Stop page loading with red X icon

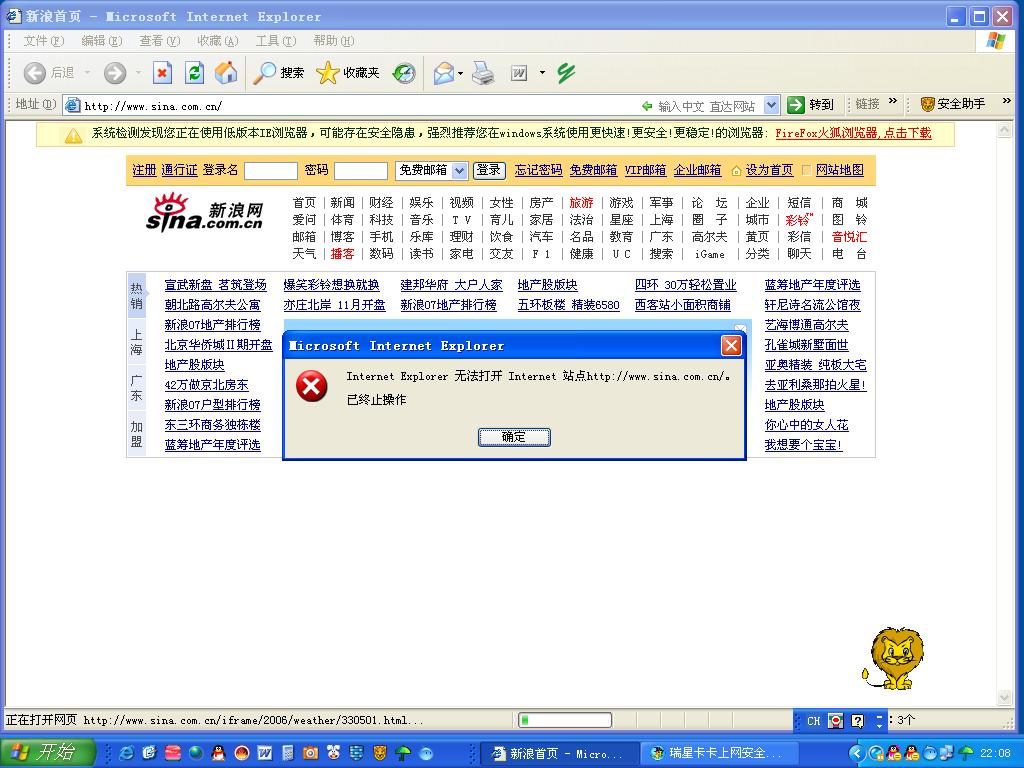162,72
